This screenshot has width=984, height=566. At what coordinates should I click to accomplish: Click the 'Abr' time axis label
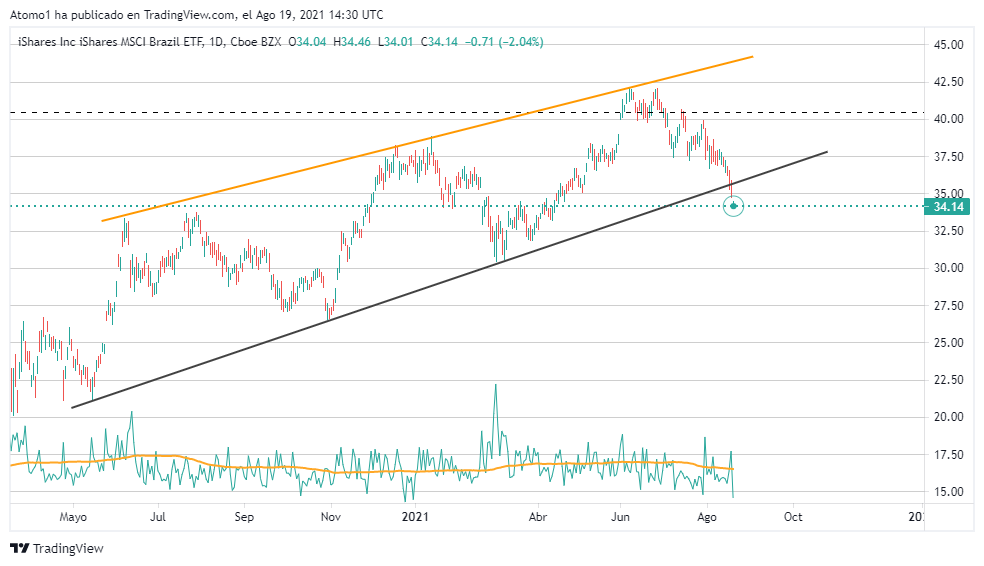[538, 517]
